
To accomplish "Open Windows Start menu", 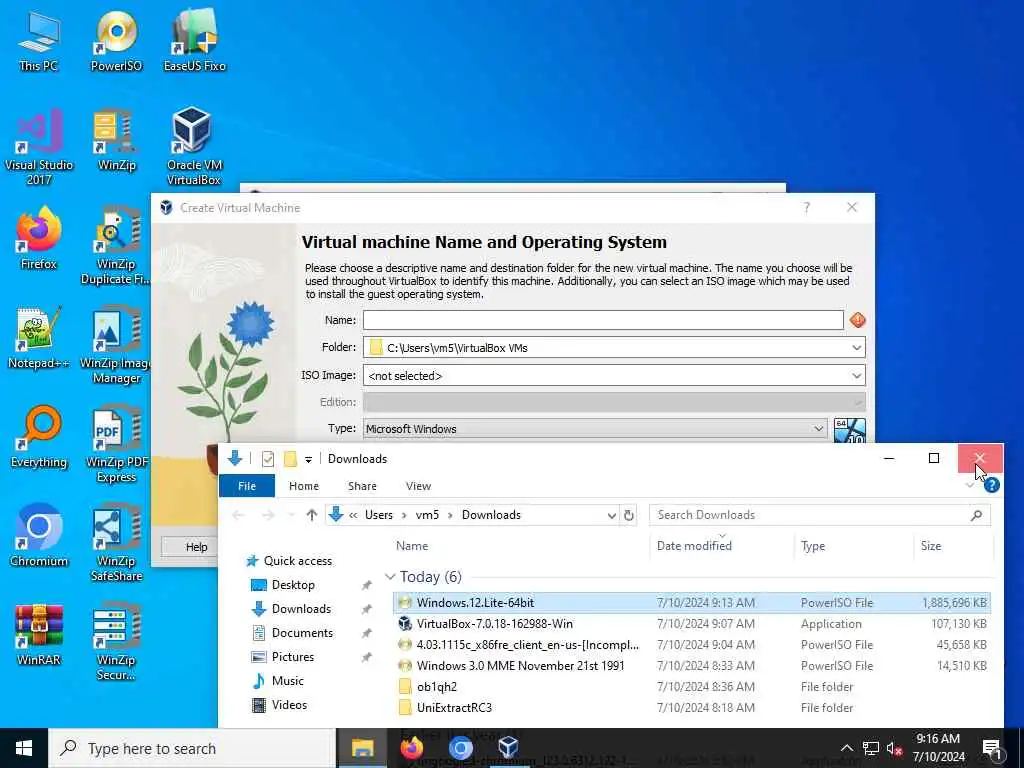I will coord(24,748).
